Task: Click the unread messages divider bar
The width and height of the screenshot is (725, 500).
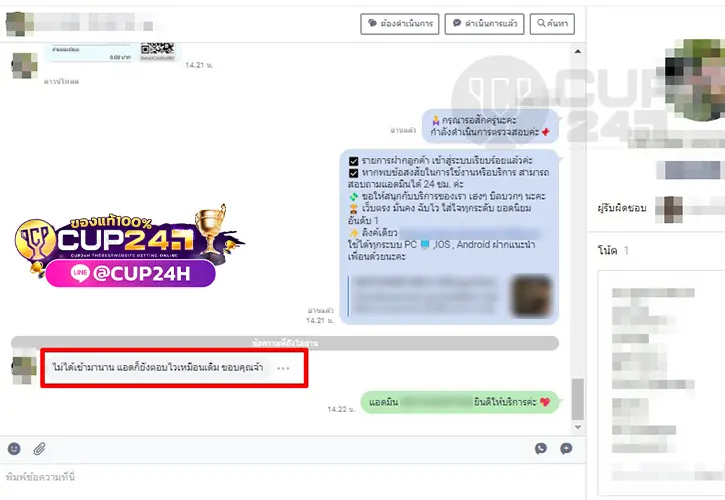Action: [285, 343]
